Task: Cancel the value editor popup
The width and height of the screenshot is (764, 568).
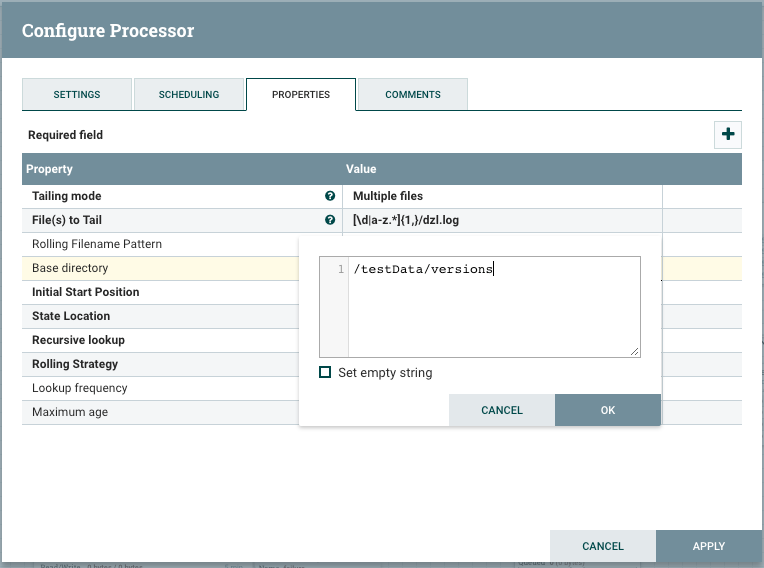Action: (502, 410)
